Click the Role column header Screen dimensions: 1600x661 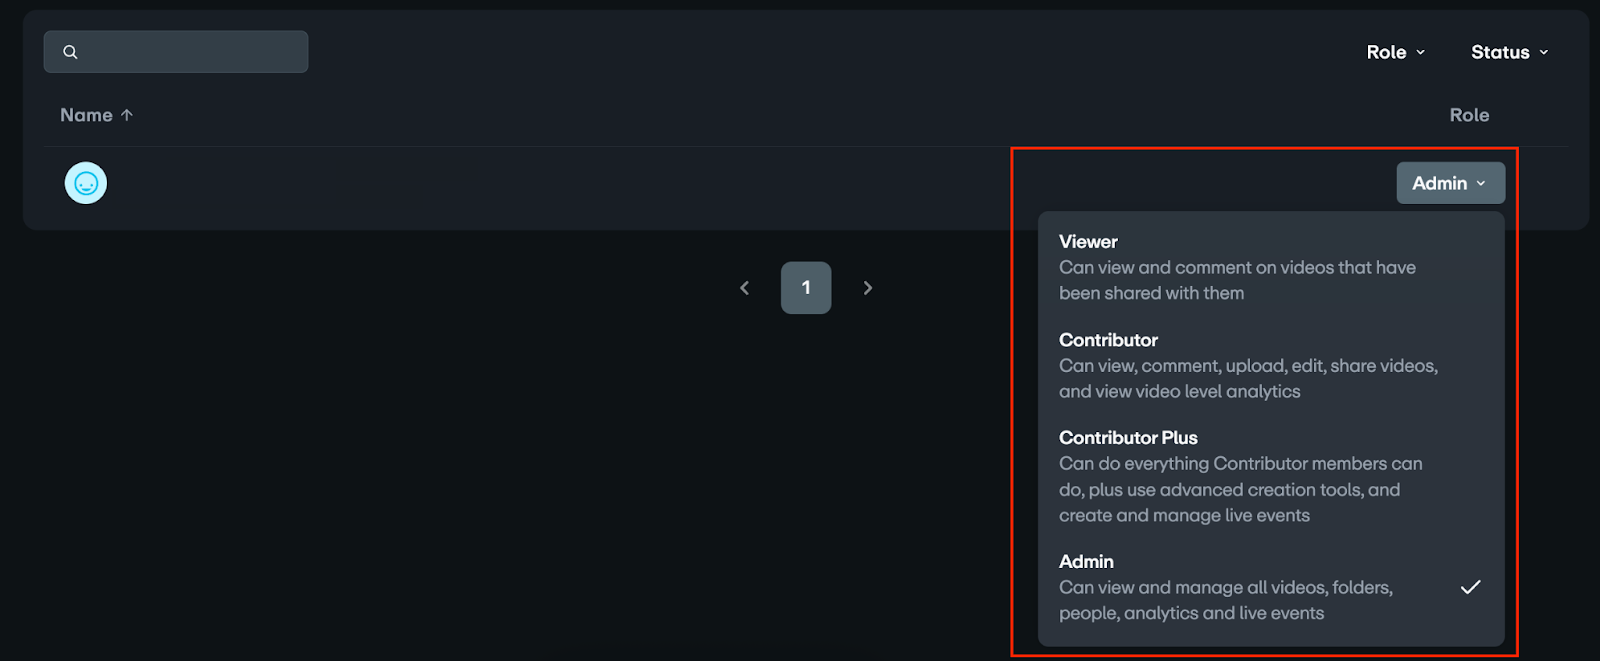1469,115
